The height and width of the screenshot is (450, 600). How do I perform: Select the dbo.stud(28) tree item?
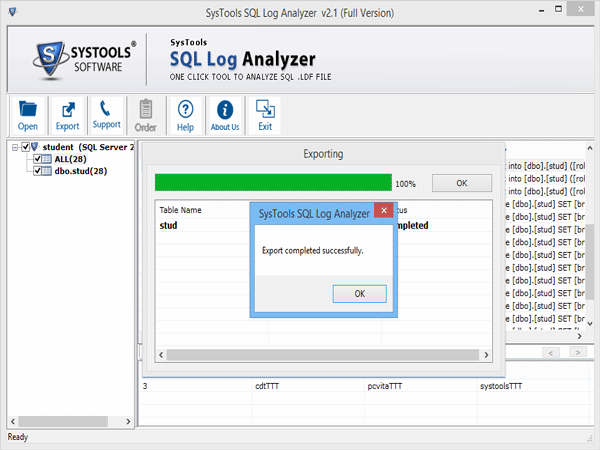coord(81,171)
